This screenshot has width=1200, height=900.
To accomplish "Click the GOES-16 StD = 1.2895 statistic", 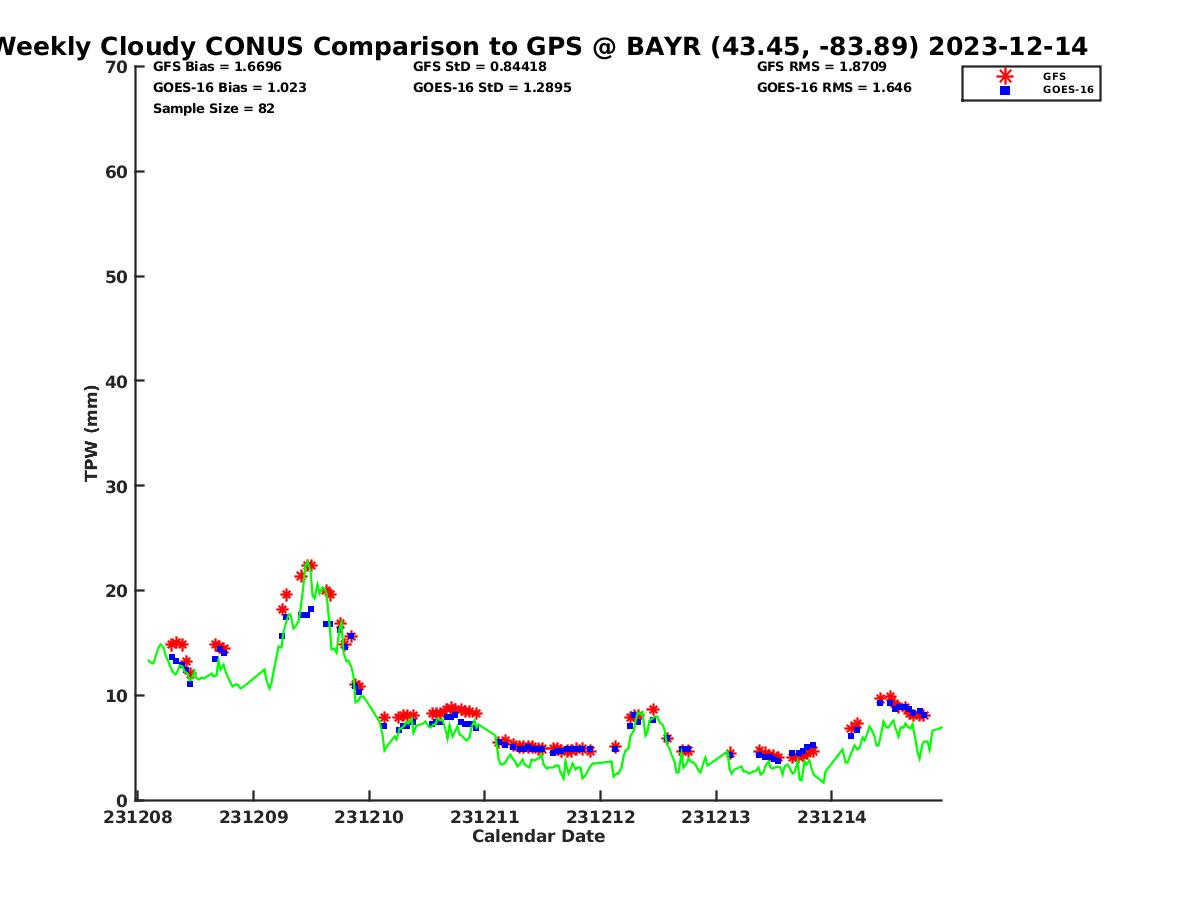I will tap(492, 88).
